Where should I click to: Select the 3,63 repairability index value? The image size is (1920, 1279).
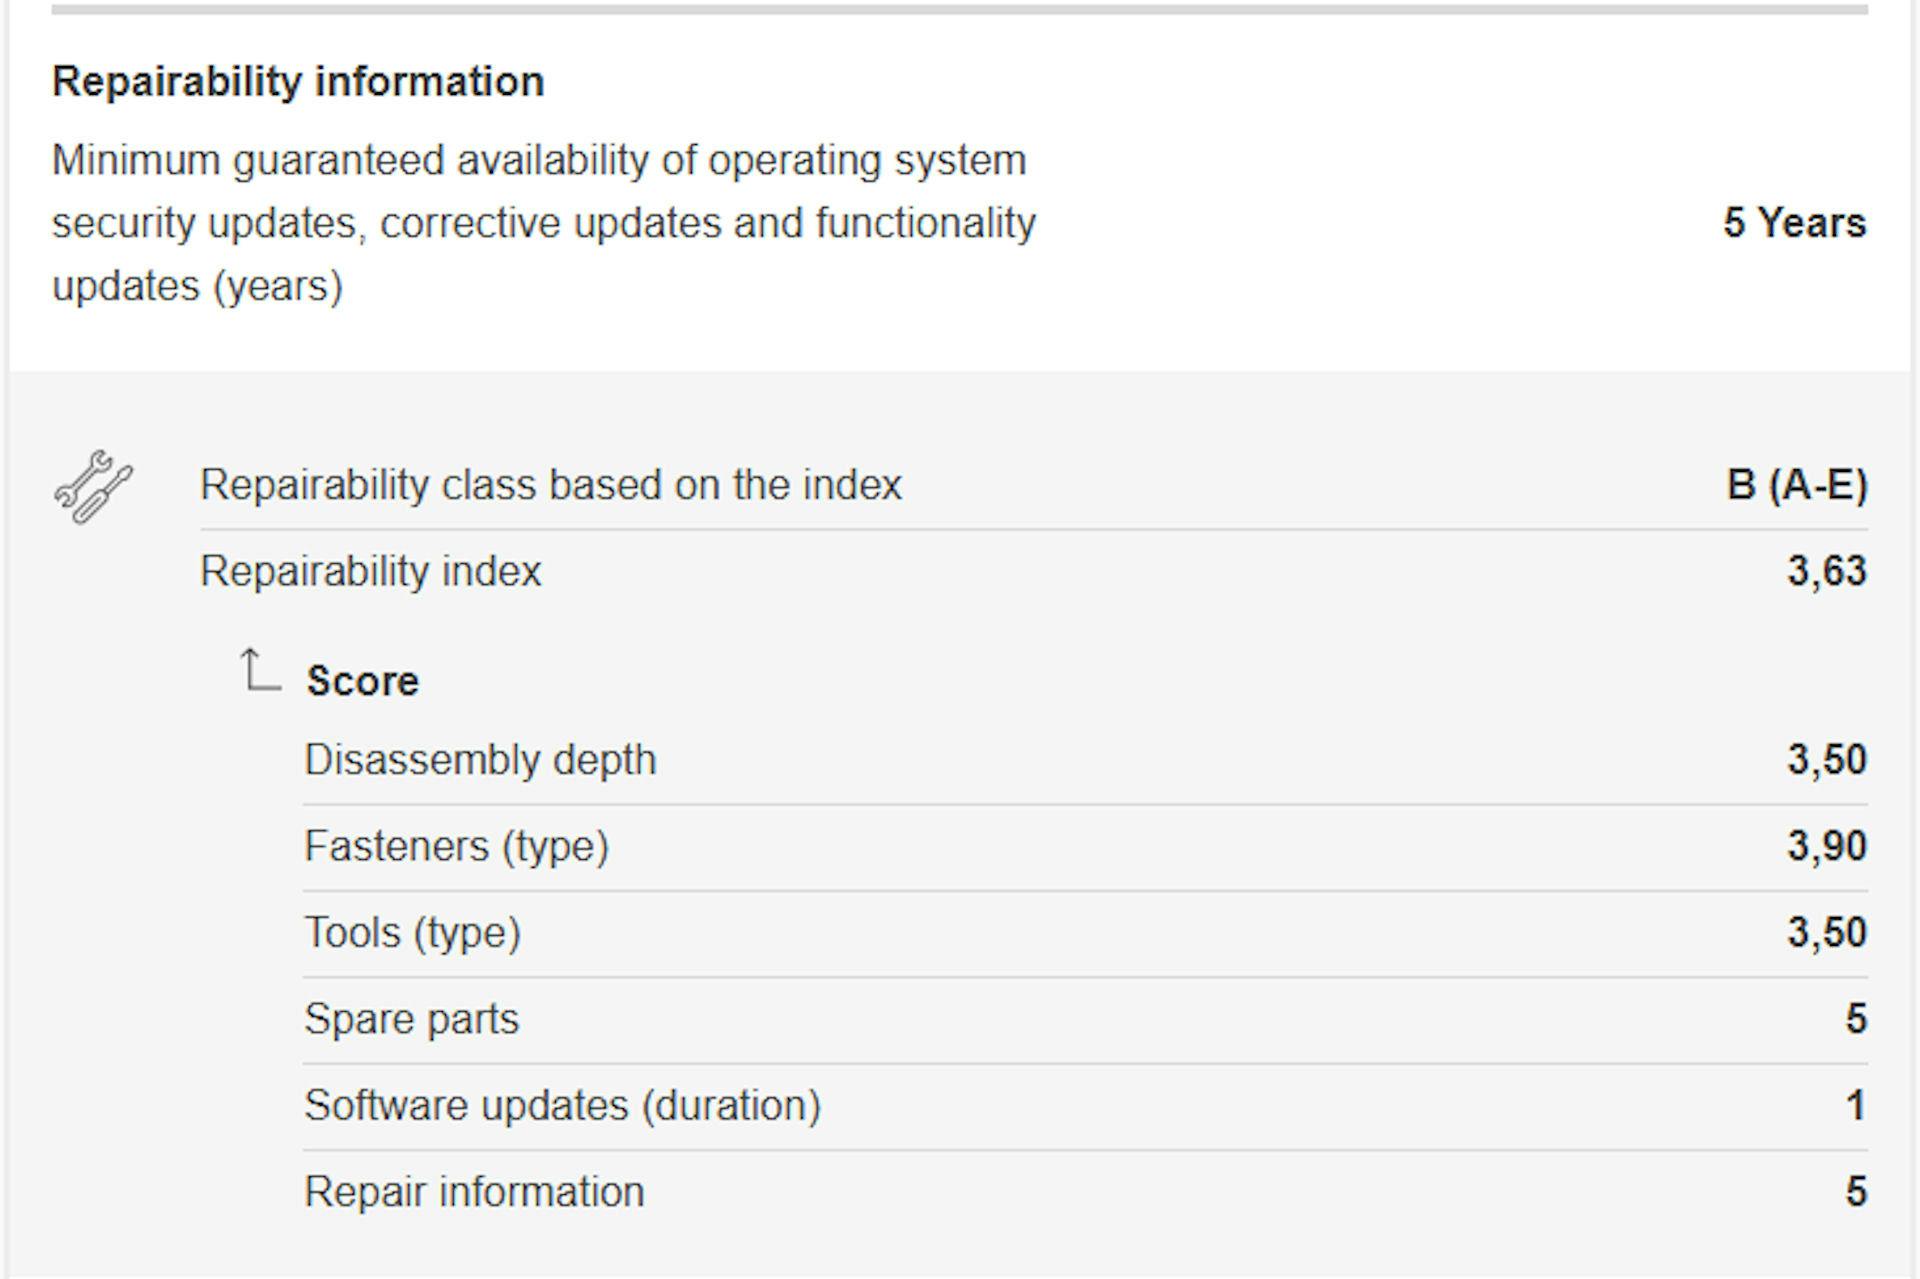pyautogui.click(x=1826, y=572)
